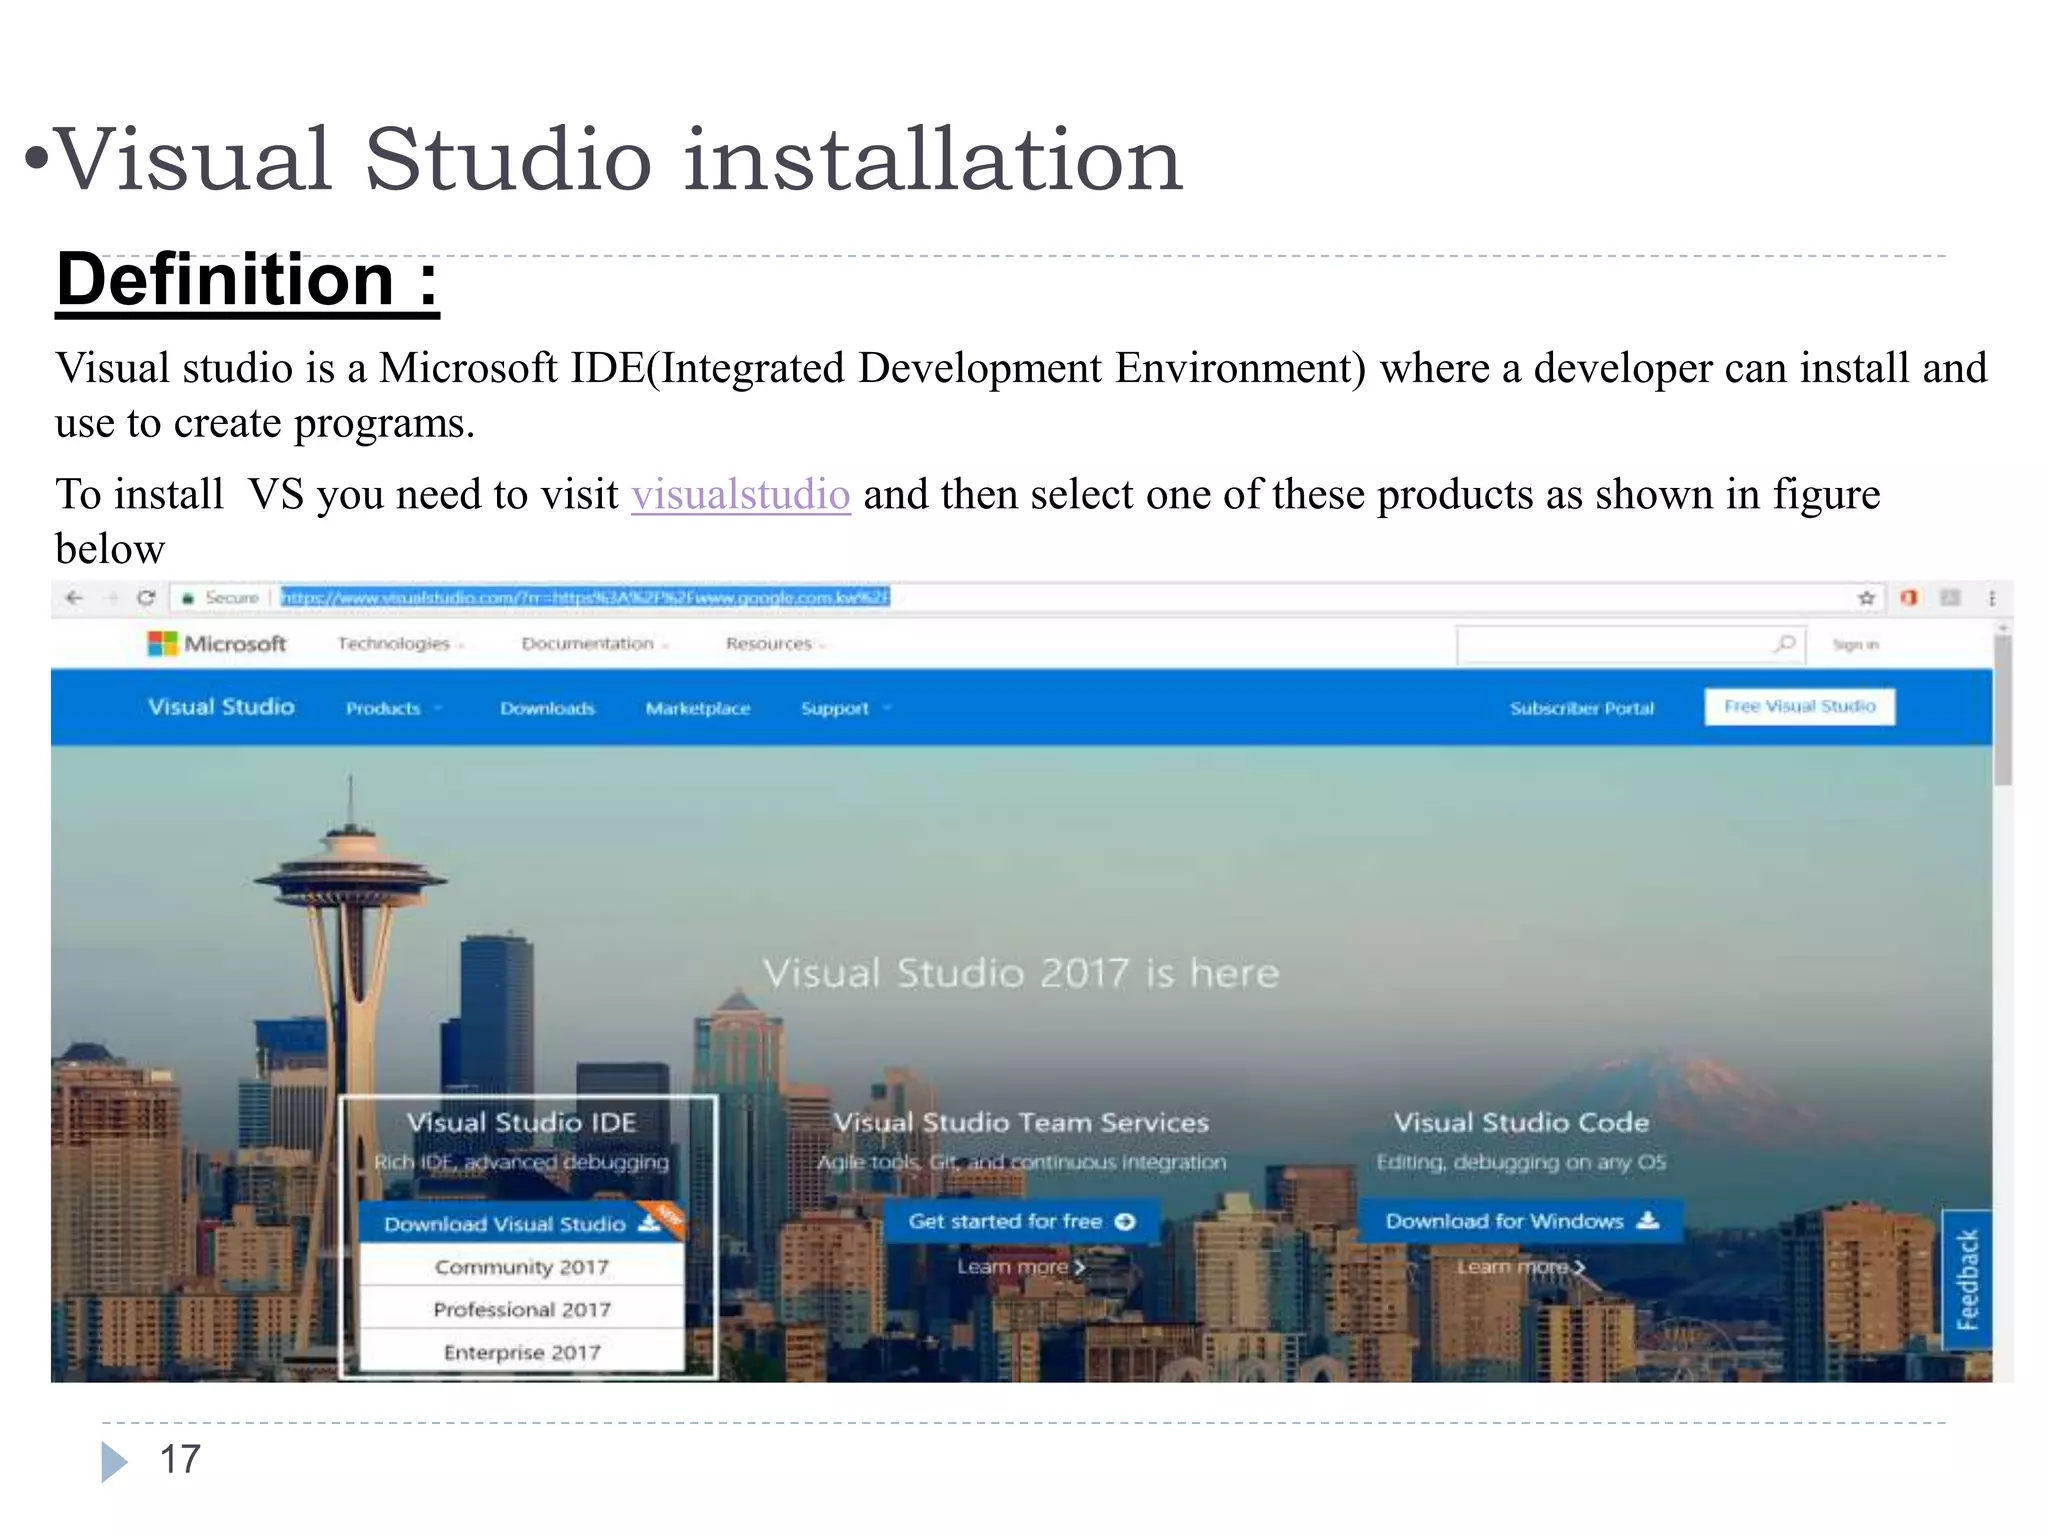Select Community 2017 download option
Viewport: 2048px width, 1536px height.
[x=521, y=1267]
